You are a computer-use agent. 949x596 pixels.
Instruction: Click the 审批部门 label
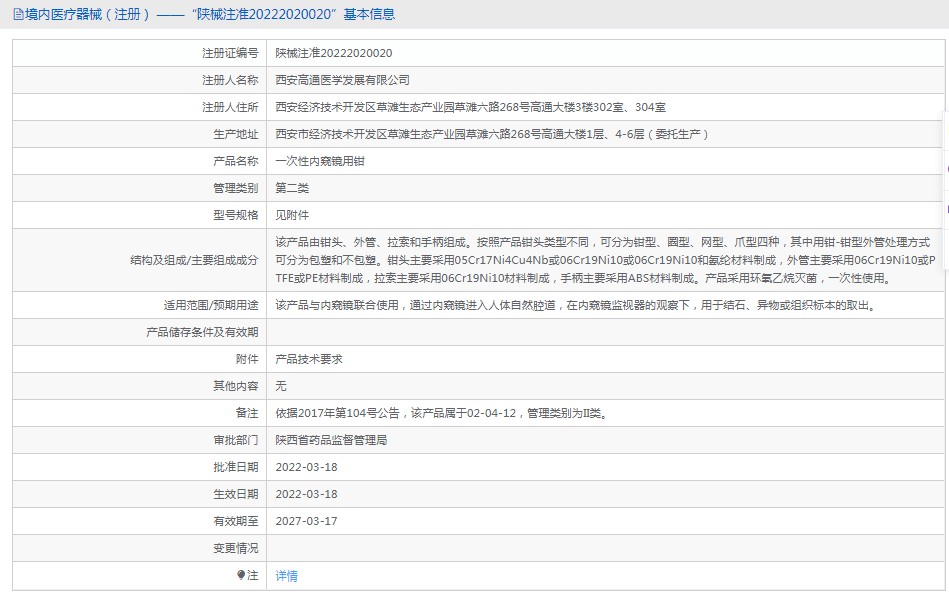click(235, 440)
